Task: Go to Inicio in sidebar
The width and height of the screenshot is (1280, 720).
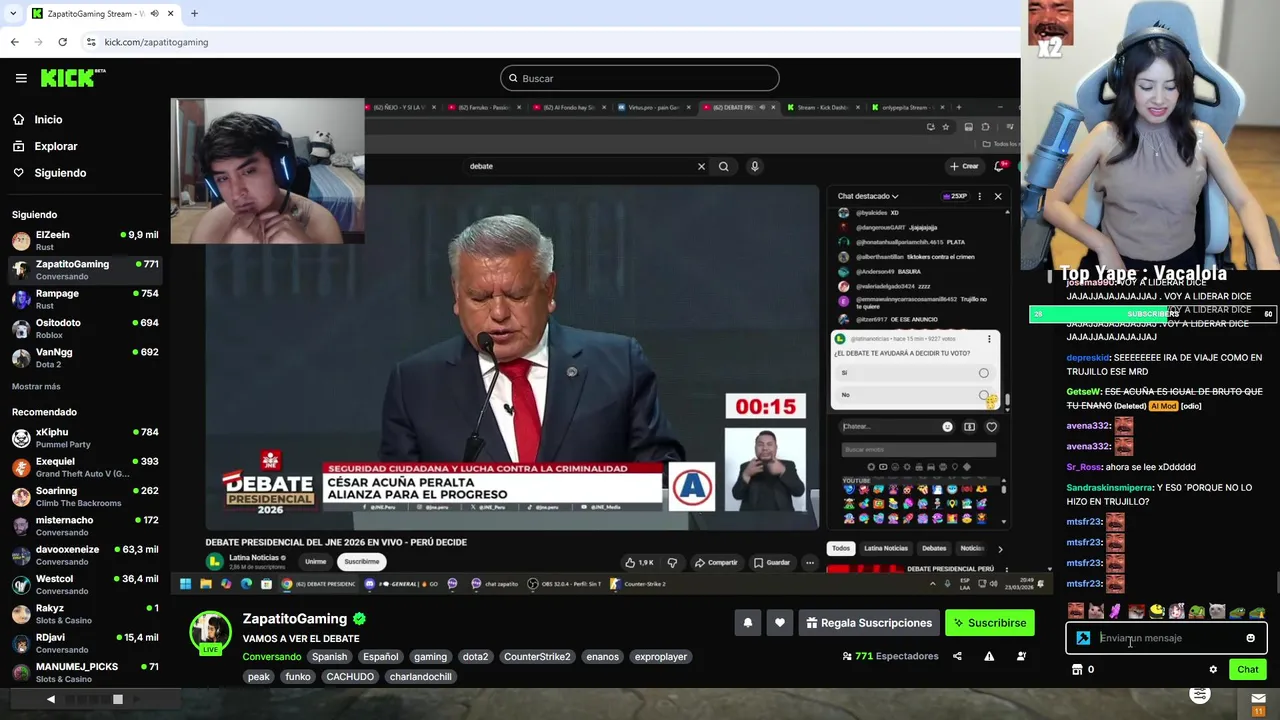Action: (x=48, y=119)
